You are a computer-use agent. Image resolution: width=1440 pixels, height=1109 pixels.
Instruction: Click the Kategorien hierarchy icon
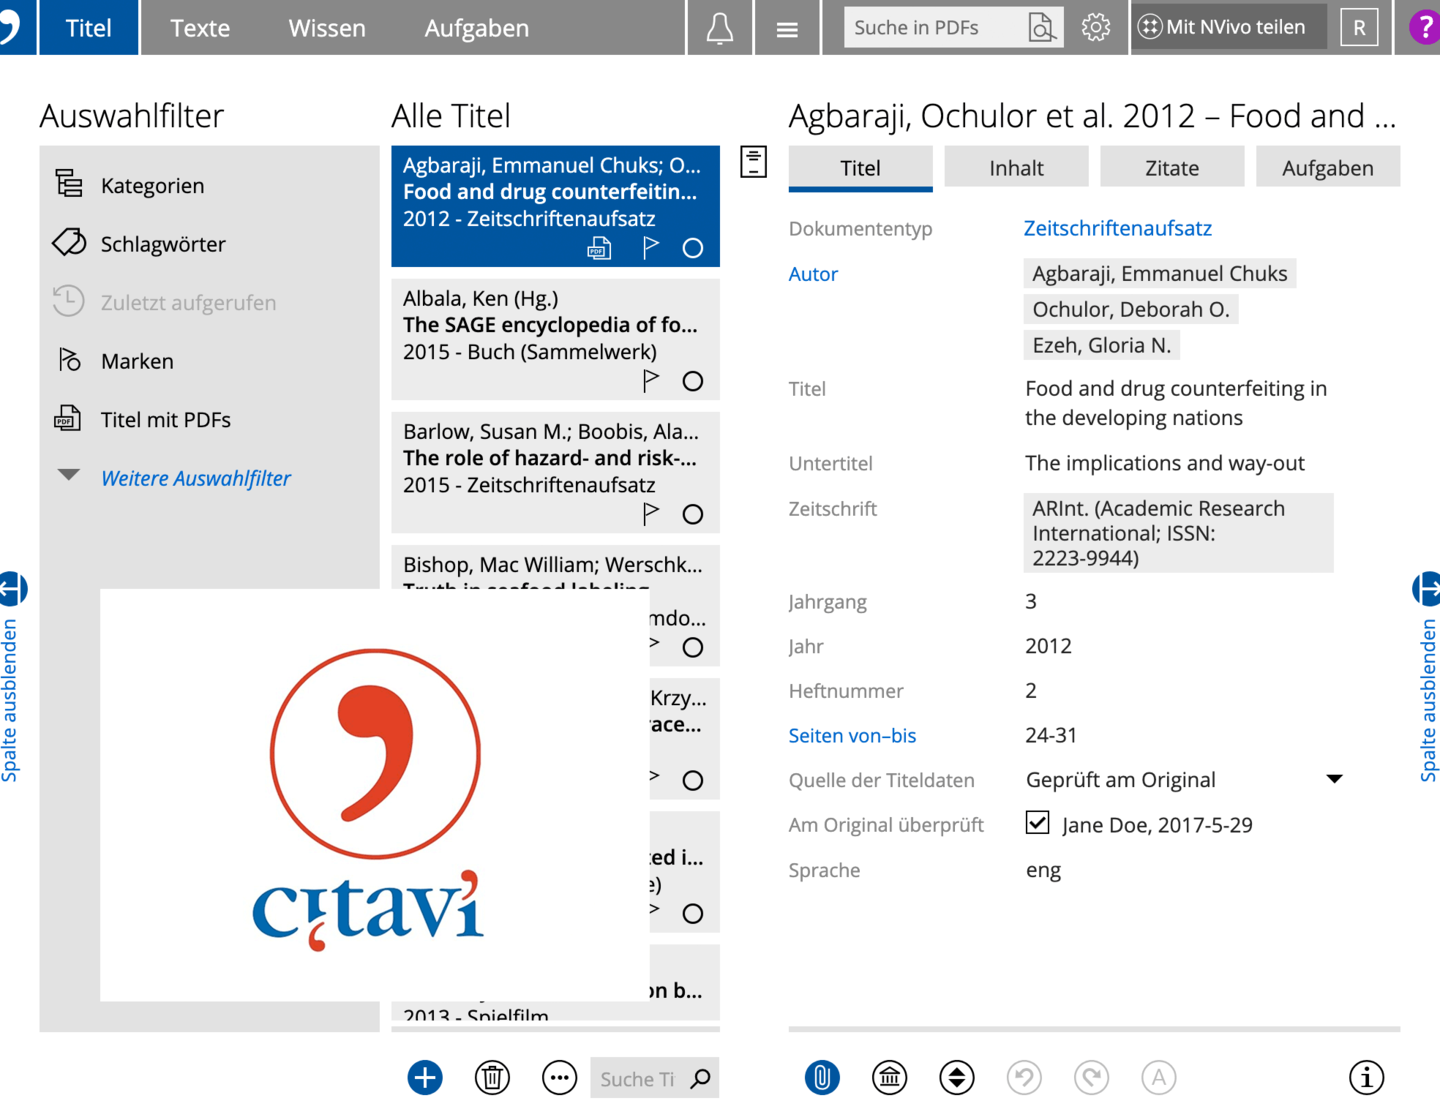(x=69, y=184)
